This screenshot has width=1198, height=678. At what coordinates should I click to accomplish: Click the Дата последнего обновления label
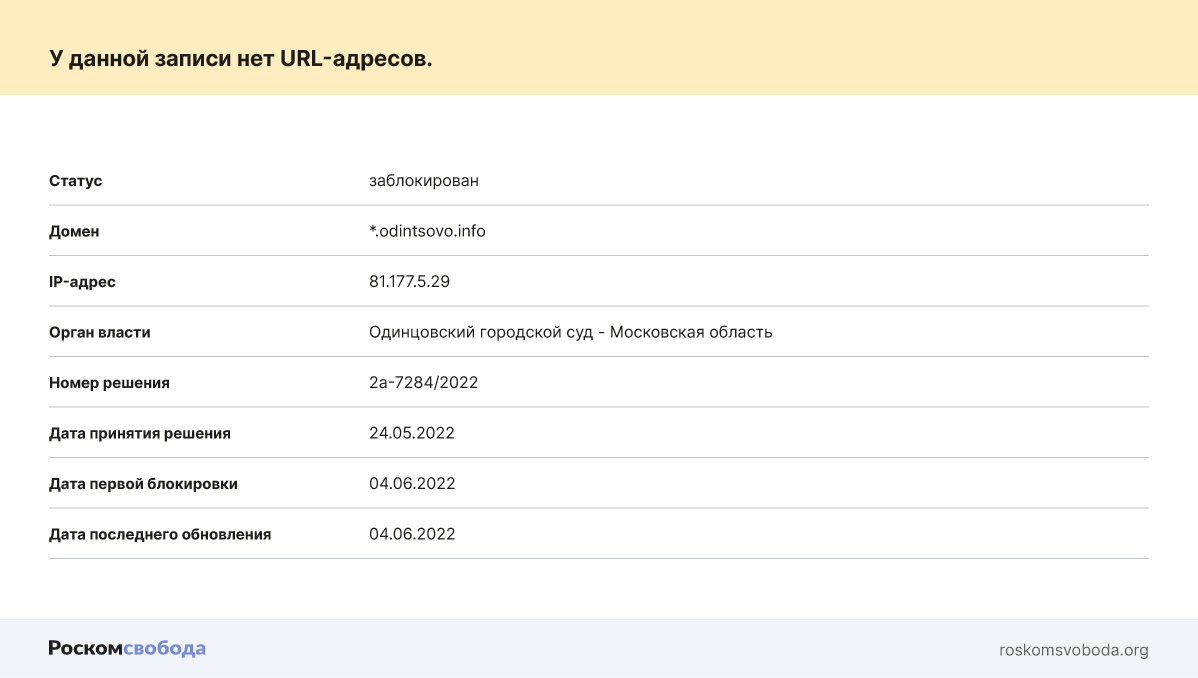(160, 534)
